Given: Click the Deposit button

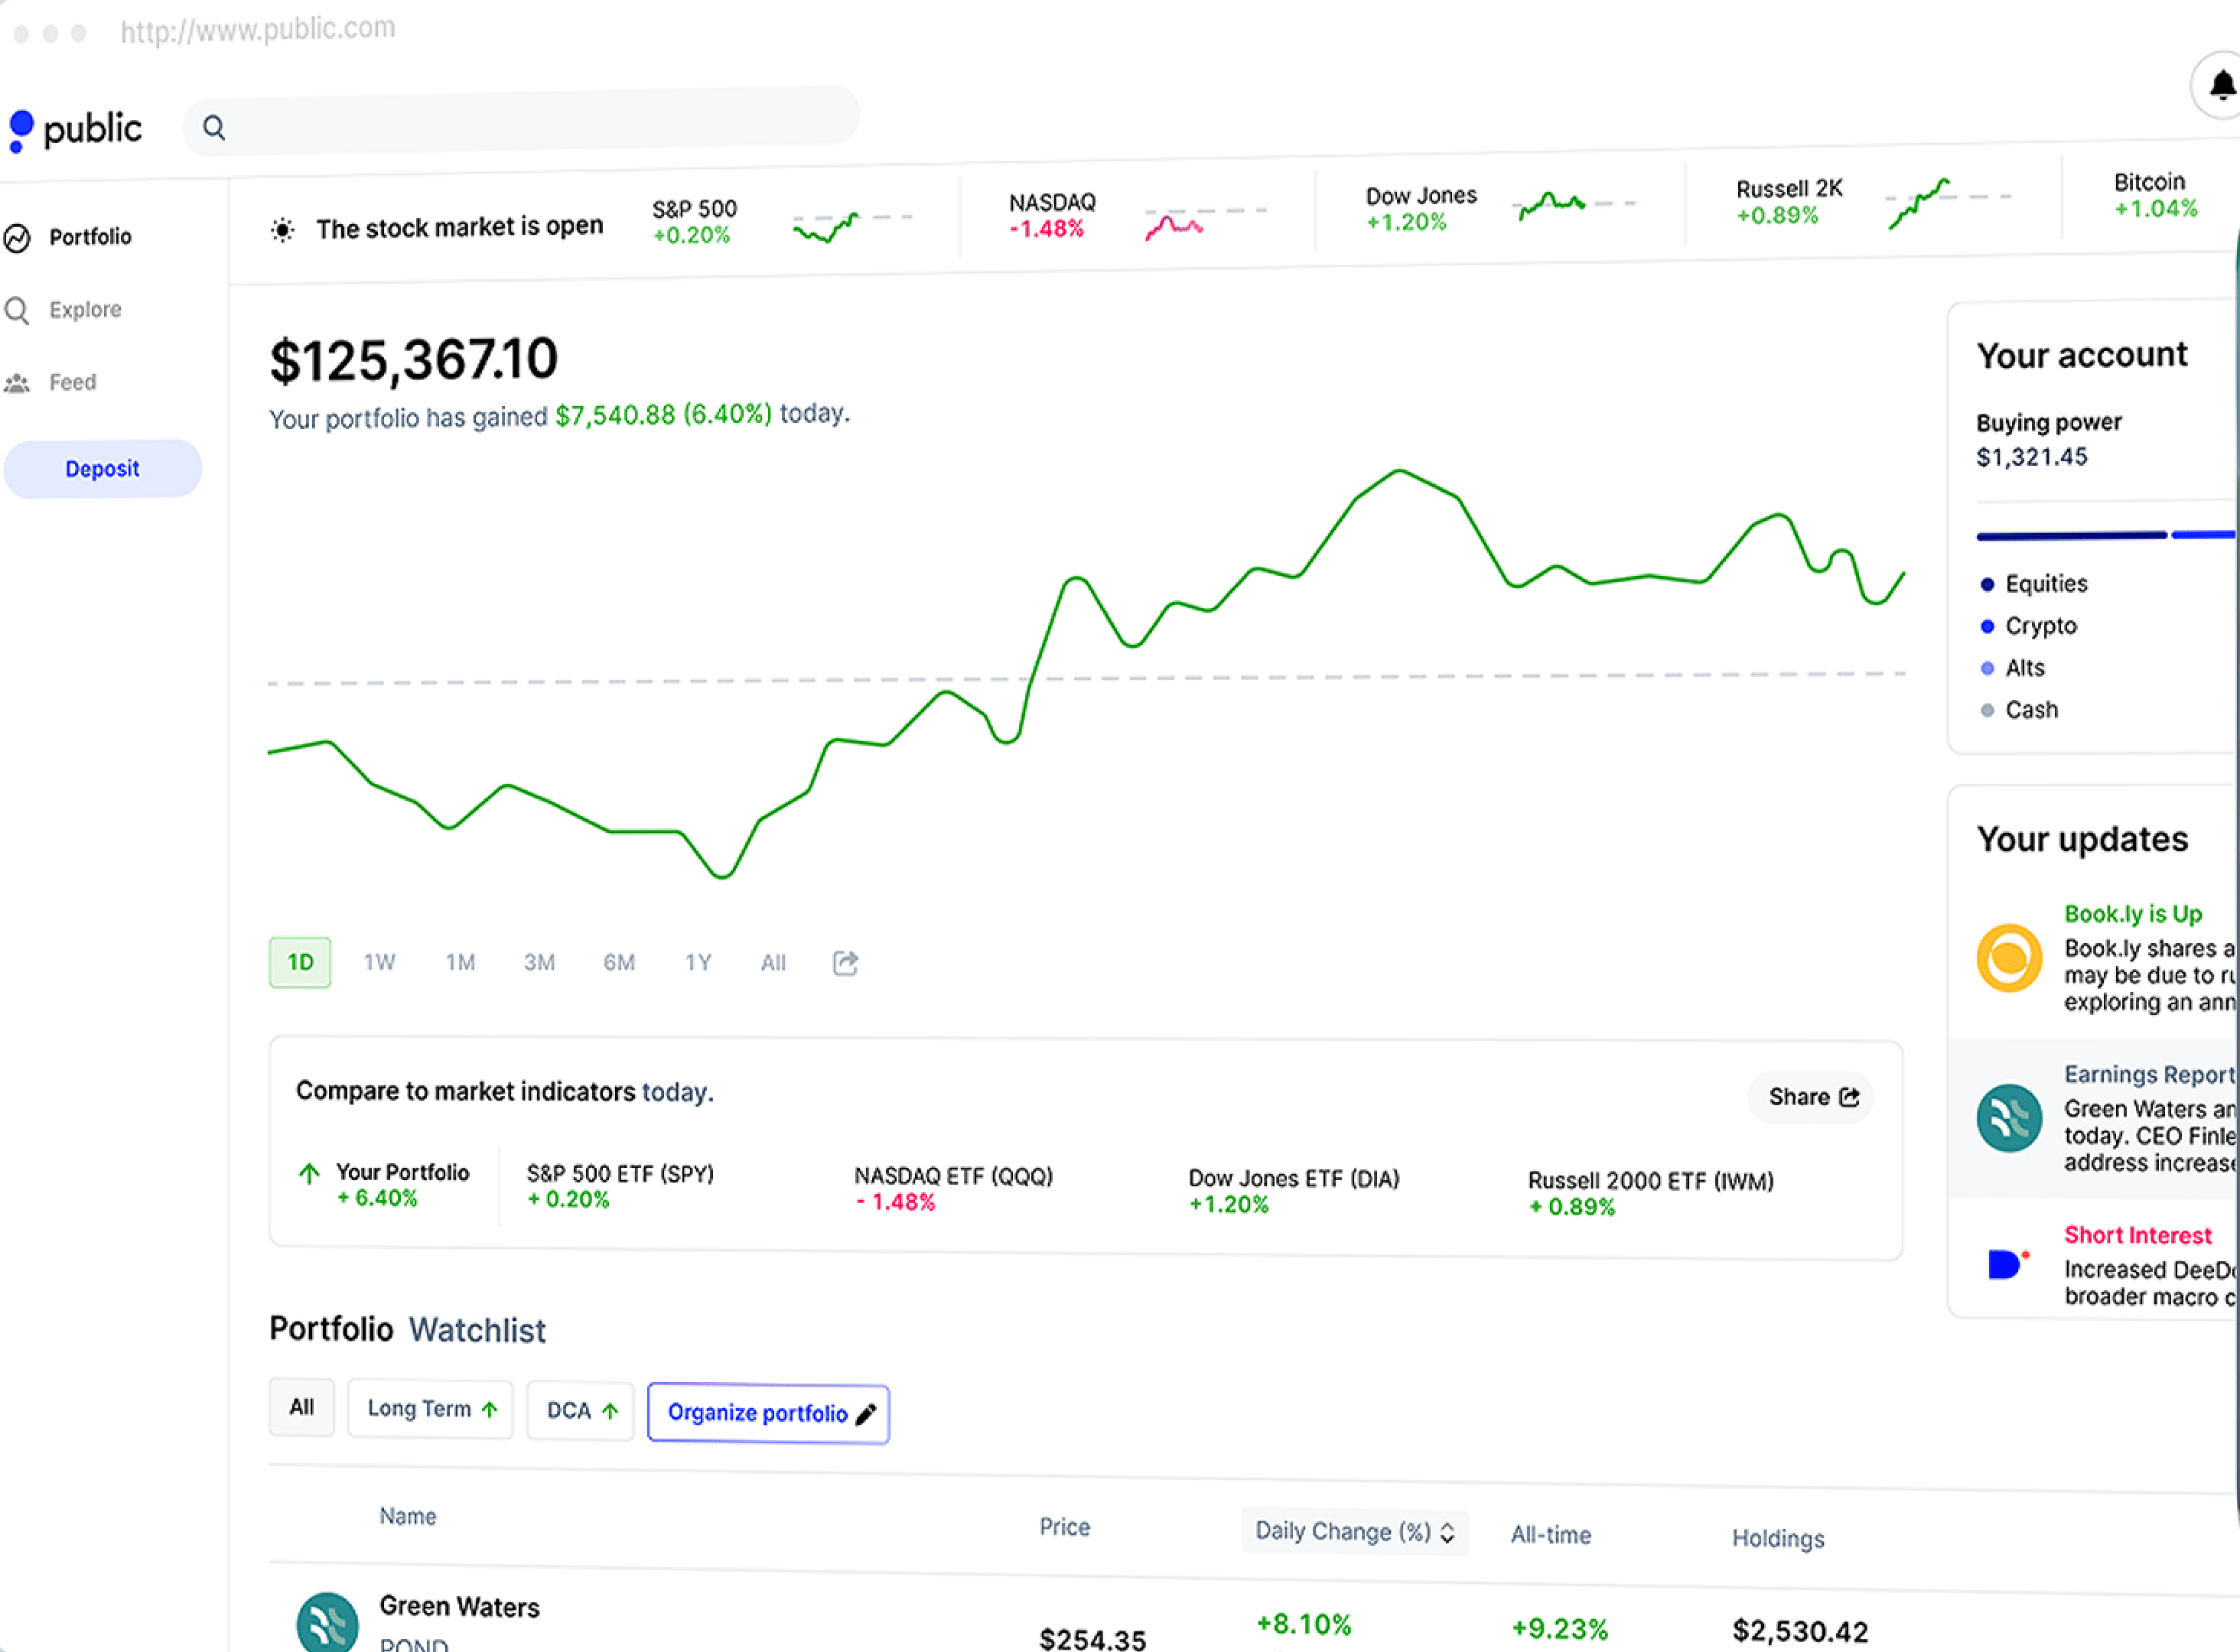Looking at the screenshot, I should tap(102, 468).
